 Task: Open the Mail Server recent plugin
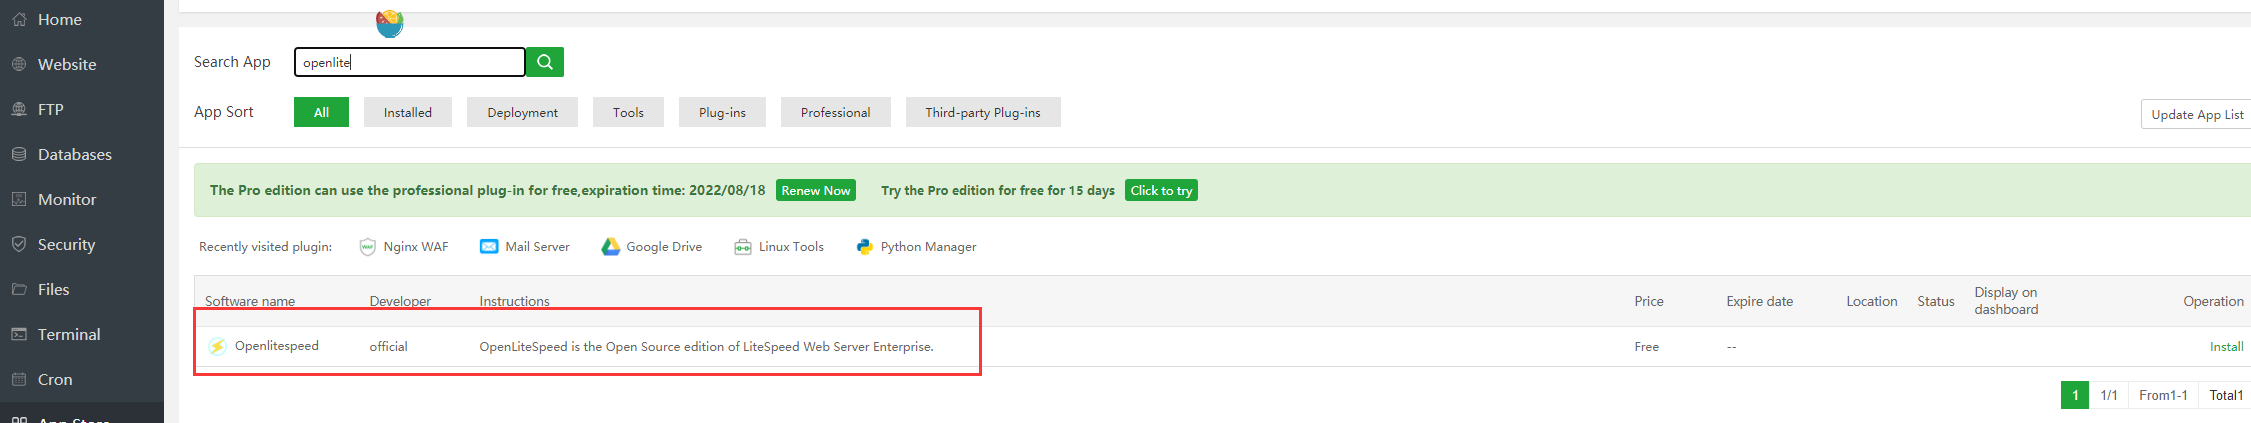coord(525,247)
